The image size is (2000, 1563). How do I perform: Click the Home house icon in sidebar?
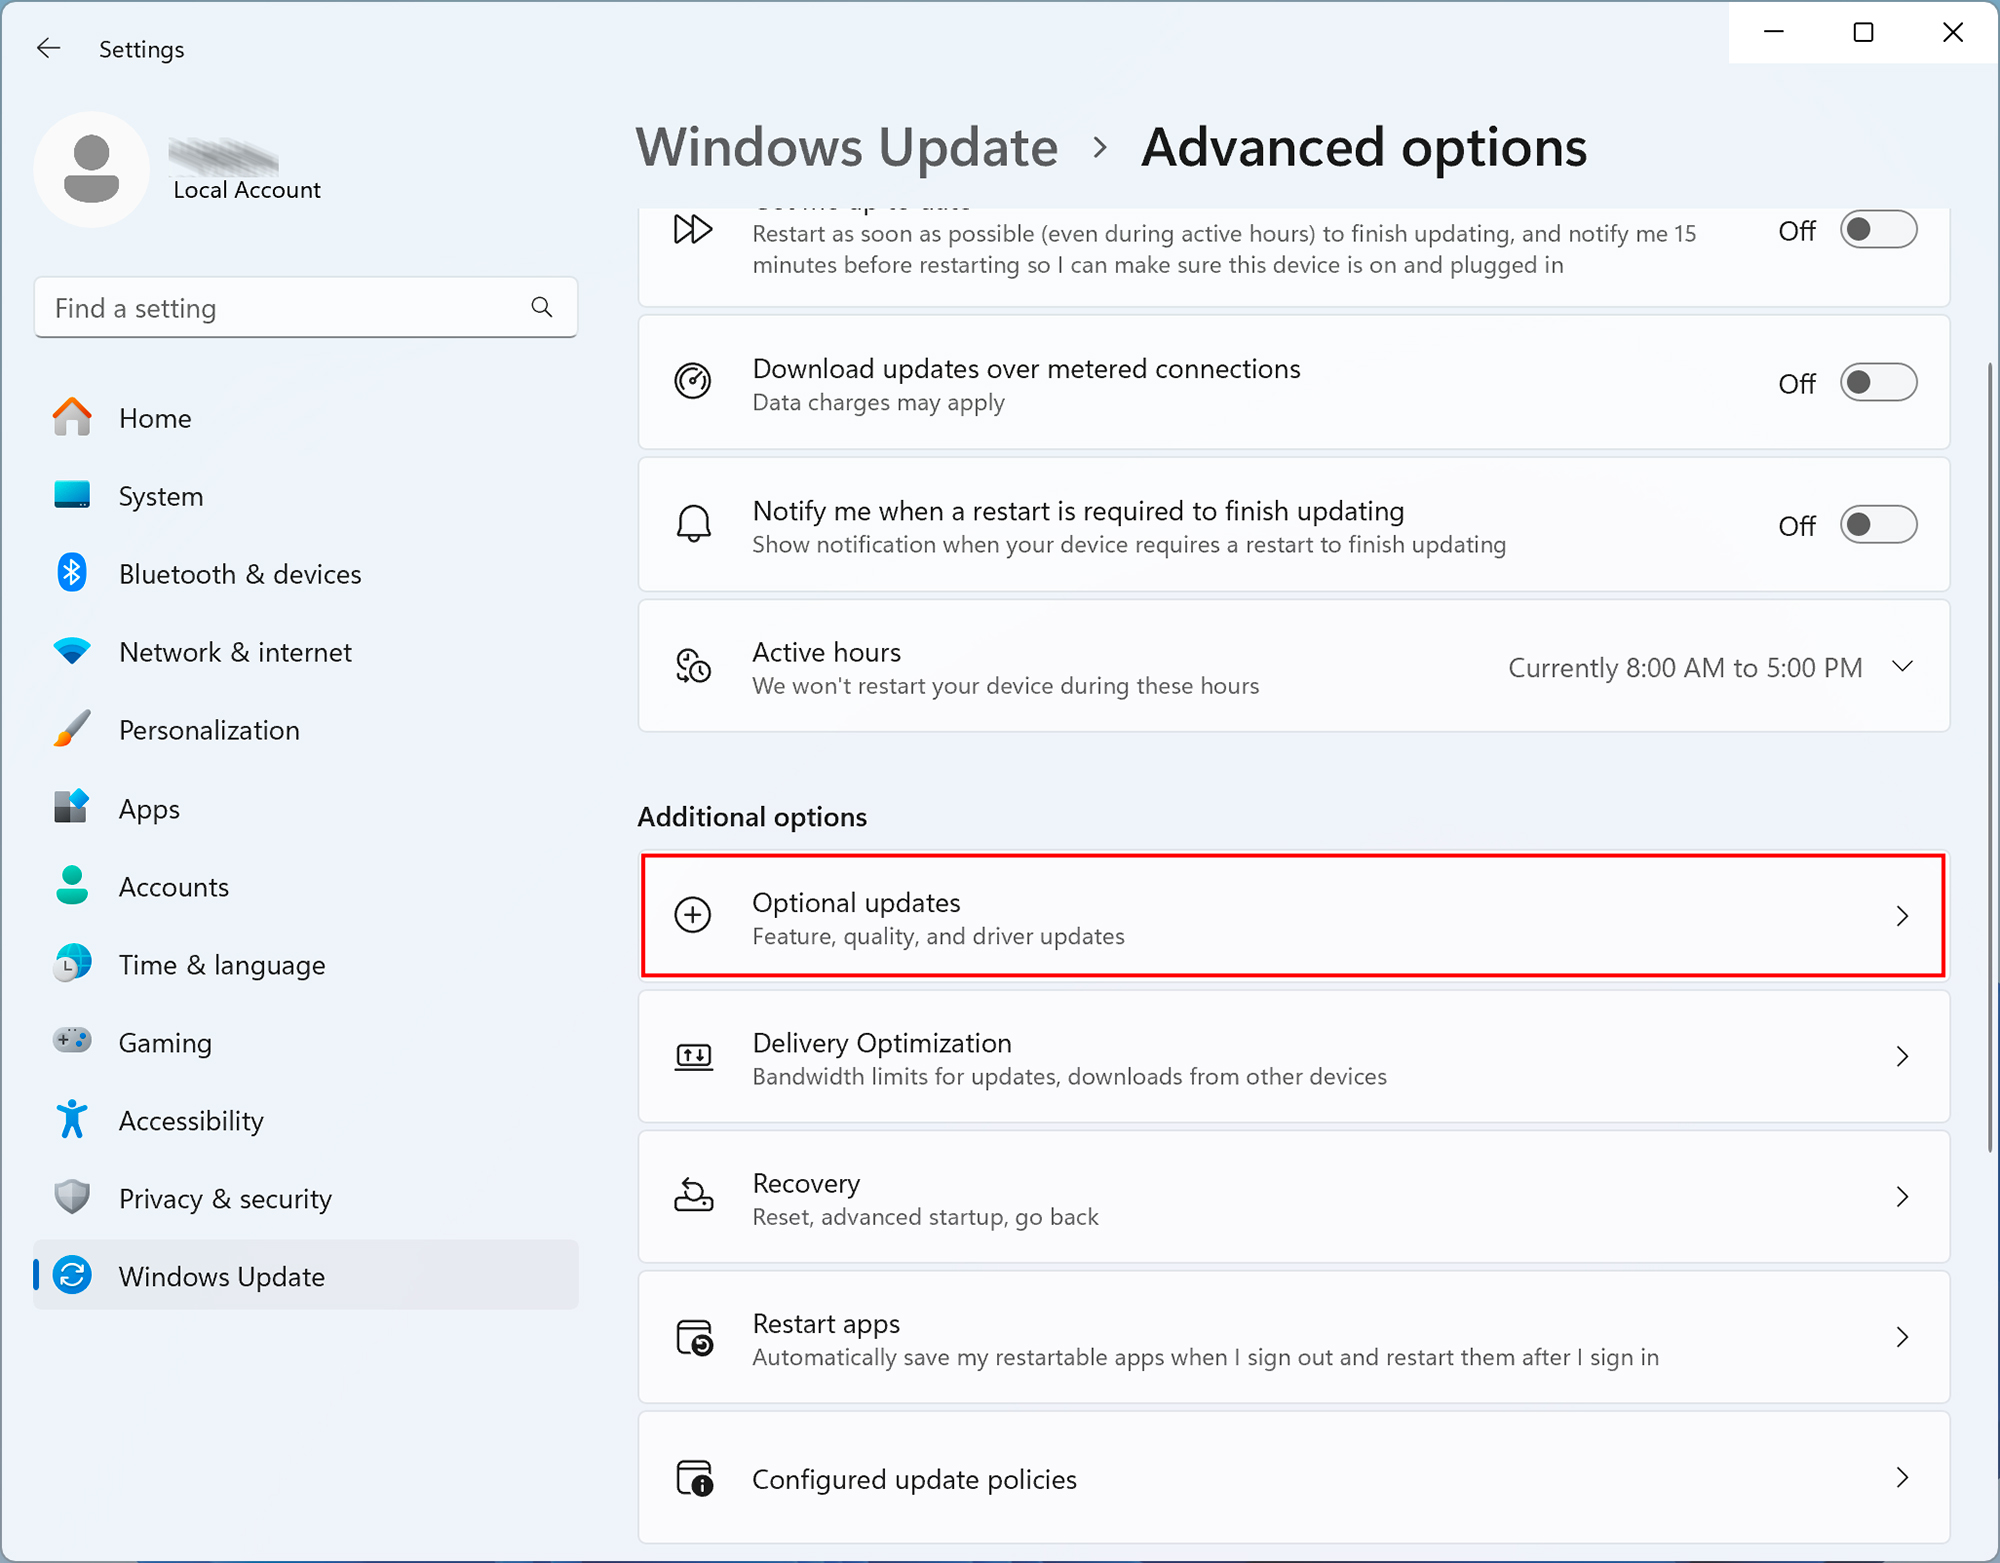(72, 417)
